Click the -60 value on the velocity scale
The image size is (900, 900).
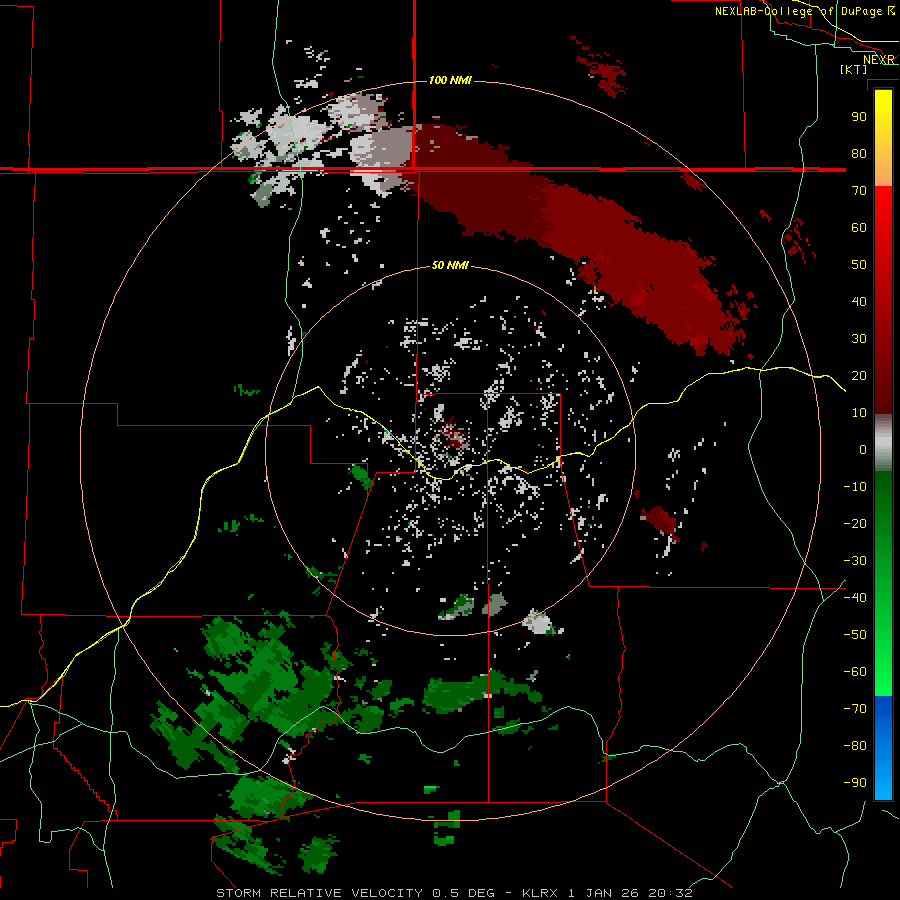(855, 672)
